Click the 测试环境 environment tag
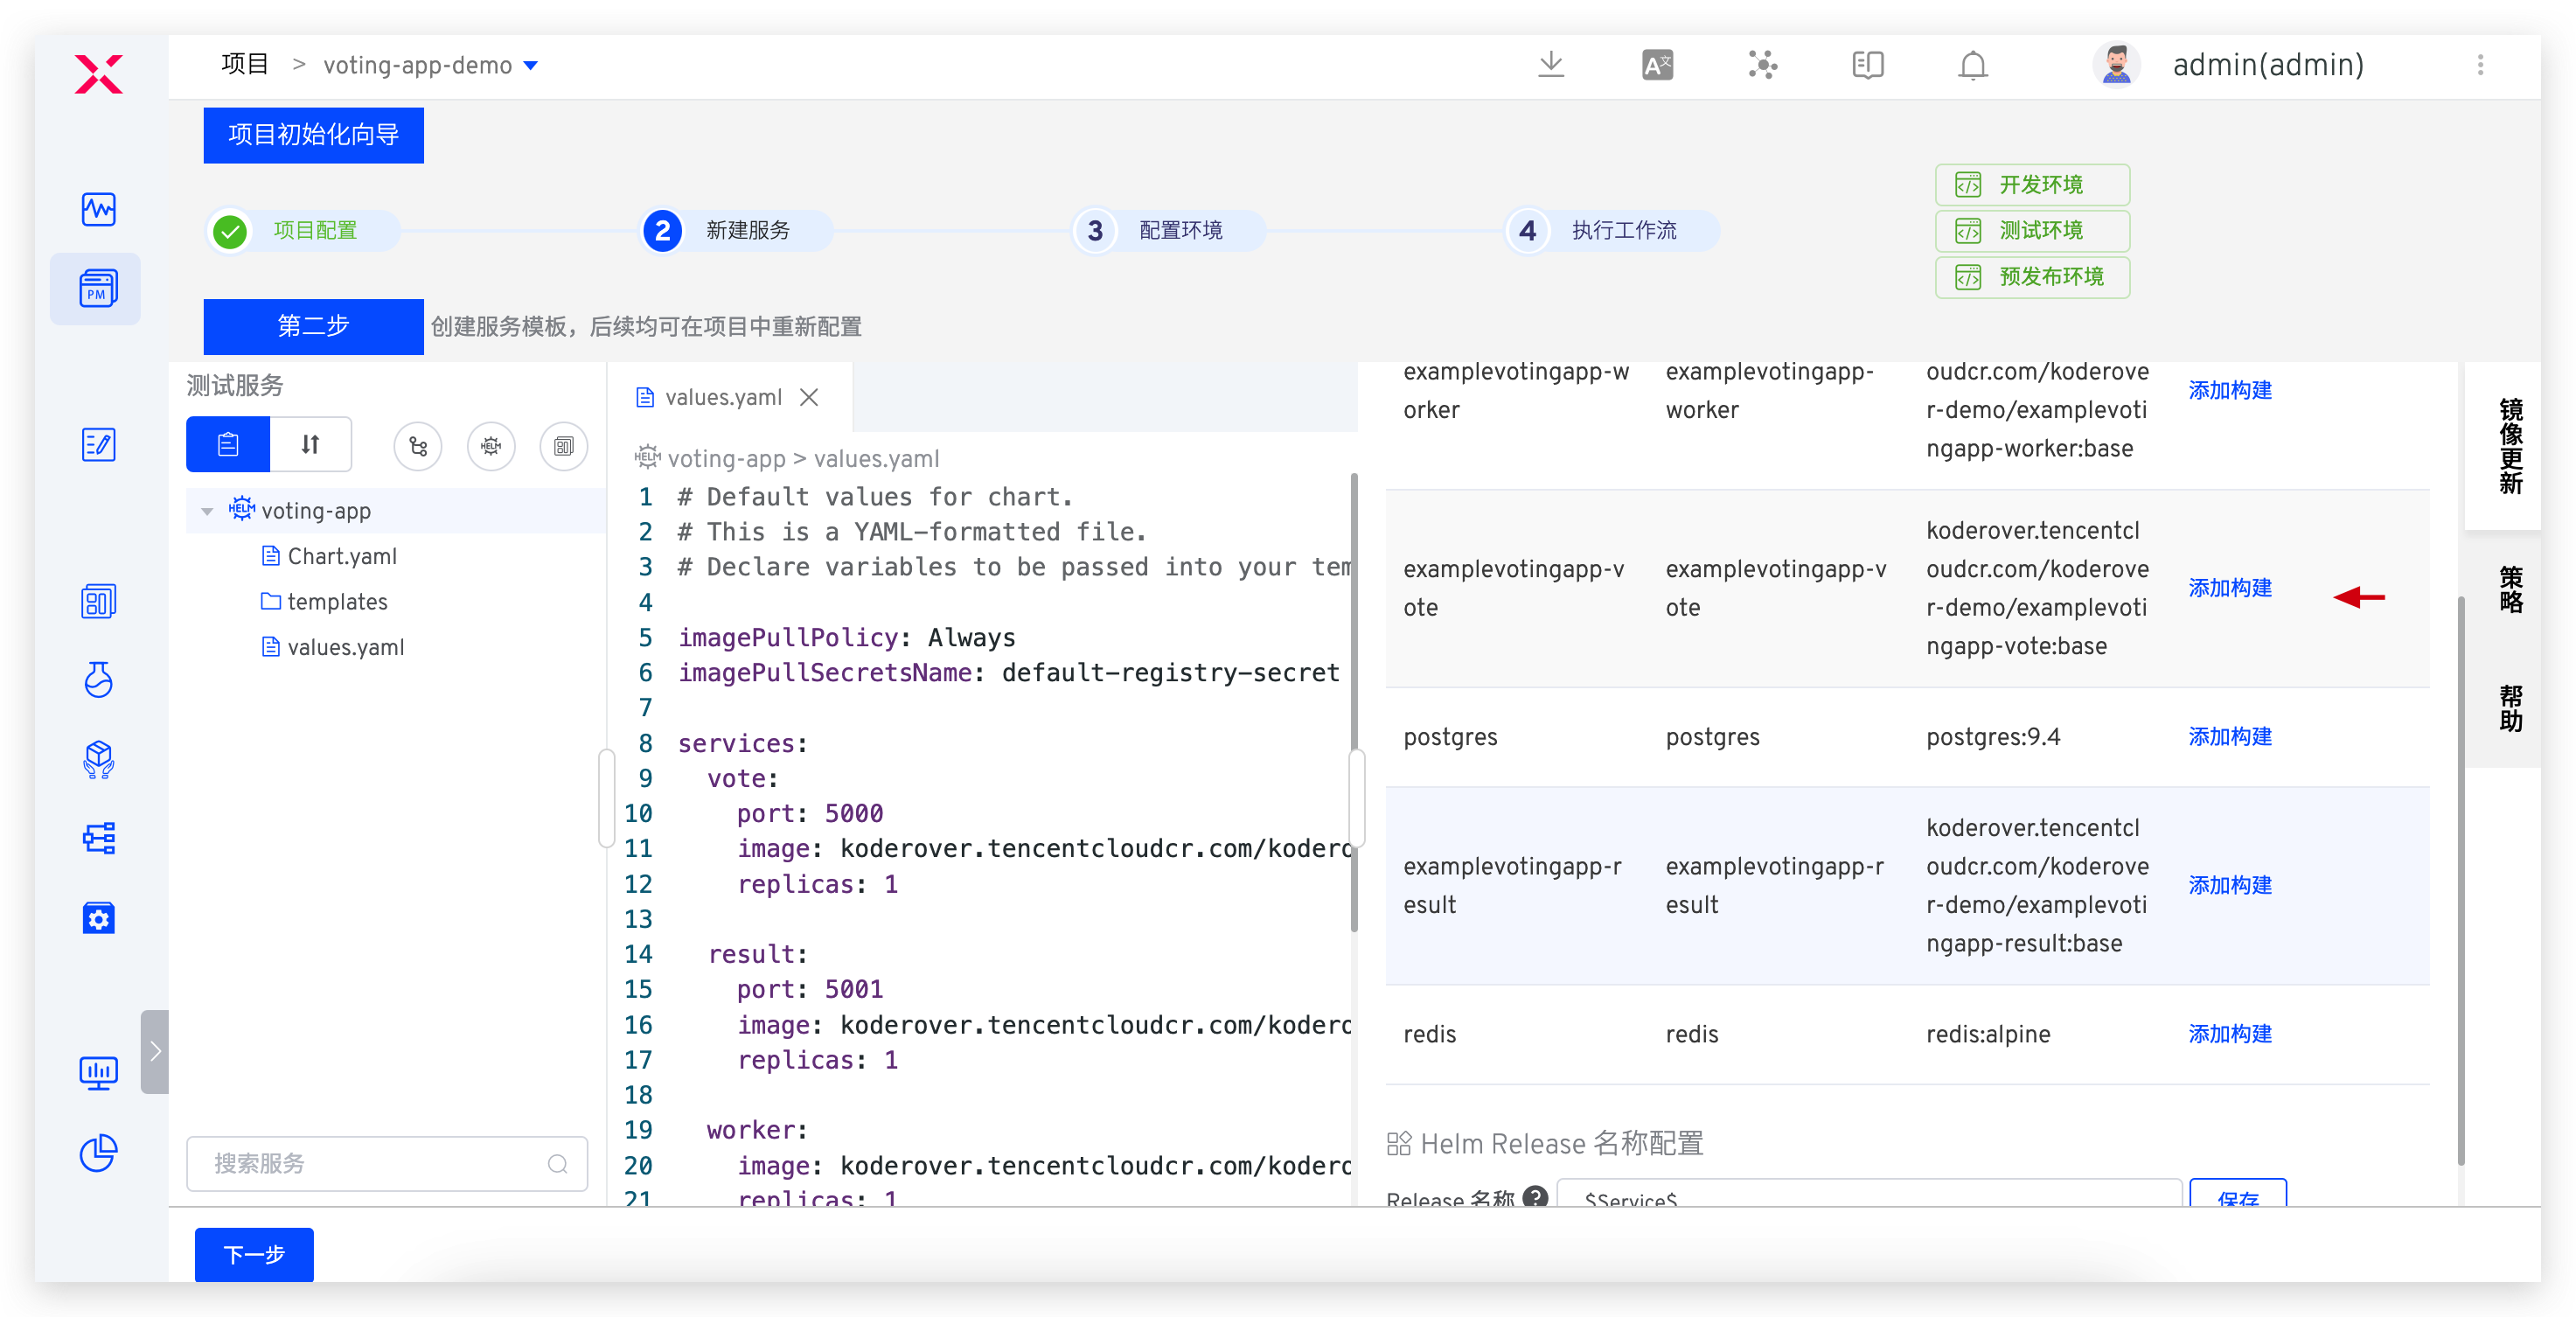Viewport: 2576px width, 1317px height. tap(2032, 231)
